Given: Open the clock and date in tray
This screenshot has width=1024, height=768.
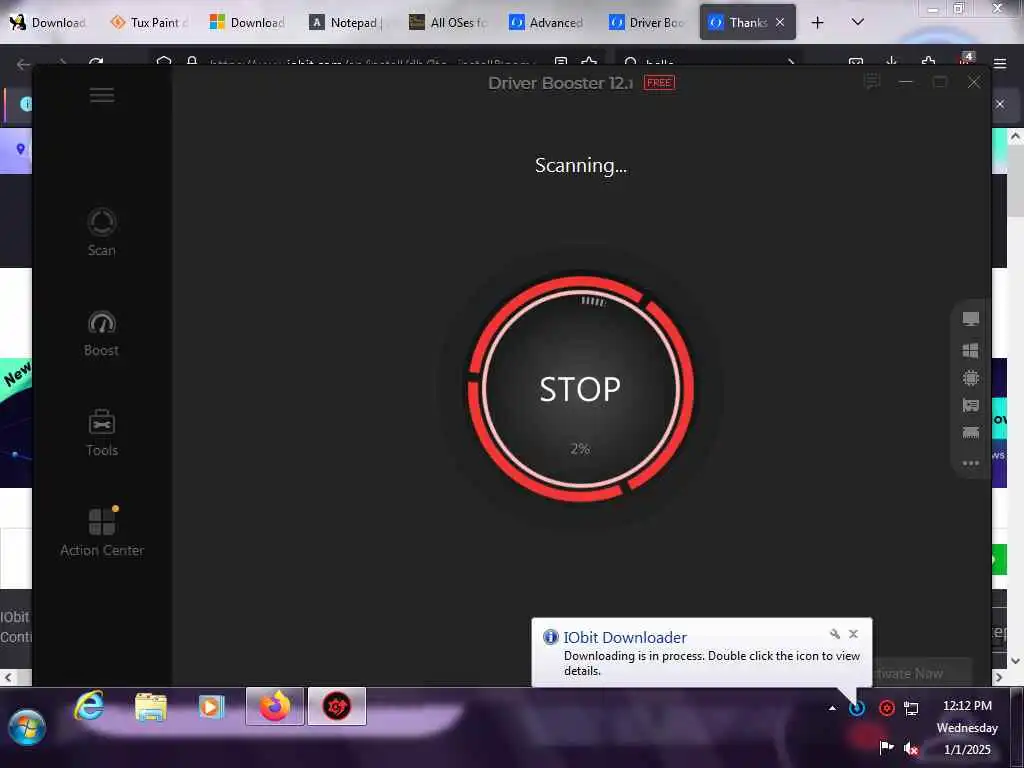Looking at the screenshot, I should [x=967, y=728].
